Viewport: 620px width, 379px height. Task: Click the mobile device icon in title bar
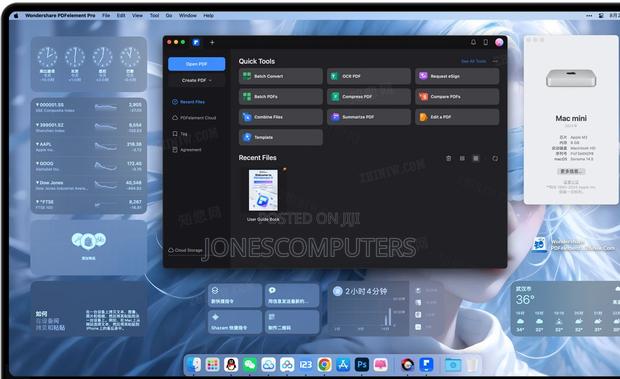486,42
